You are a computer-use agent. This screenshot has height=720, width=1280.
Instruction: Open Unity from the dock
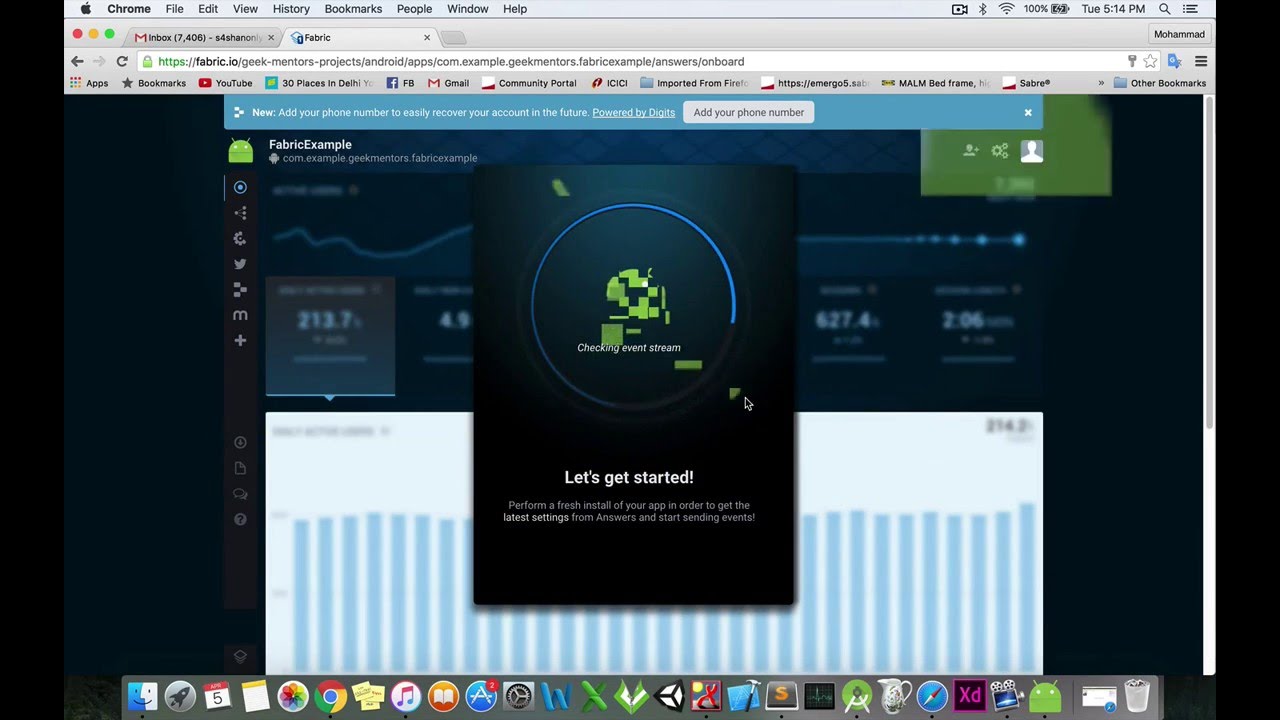[668, 696]
